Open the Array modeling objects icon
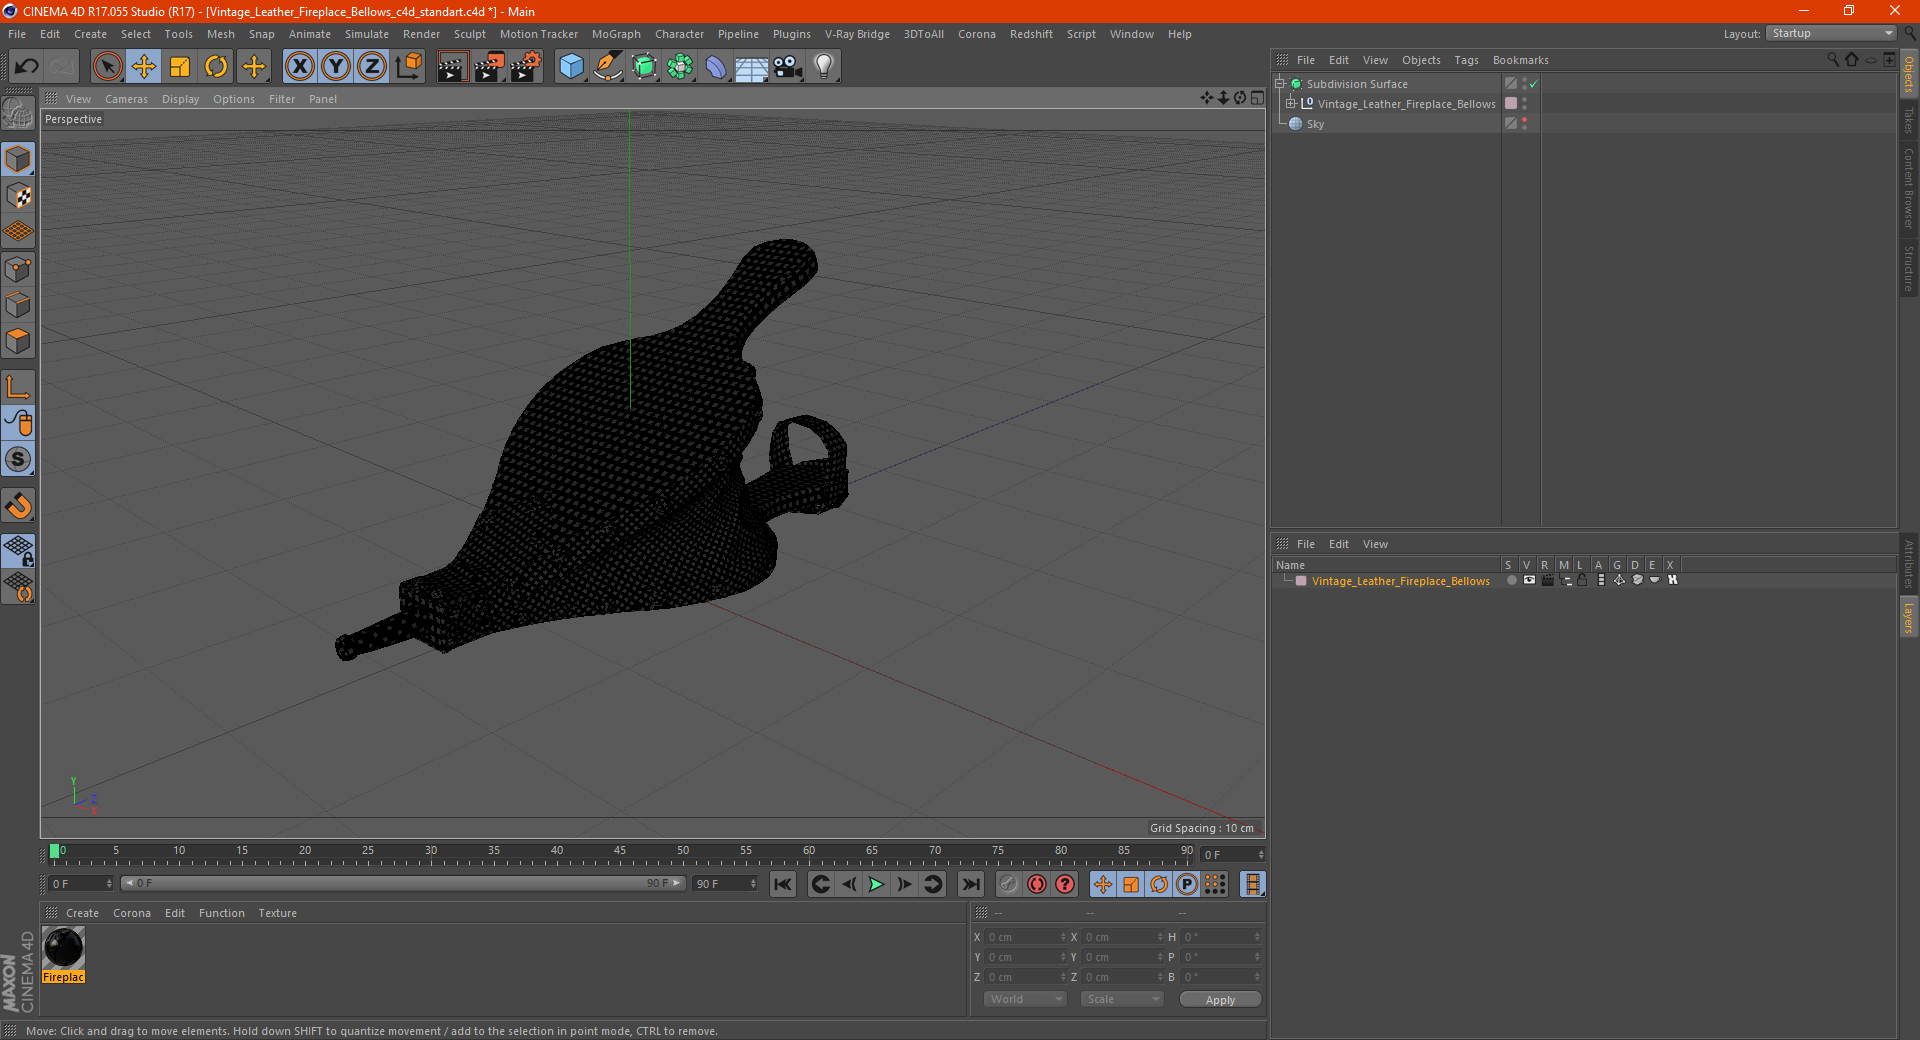This screenshot has width=1920, height=1040. (680, 67)
